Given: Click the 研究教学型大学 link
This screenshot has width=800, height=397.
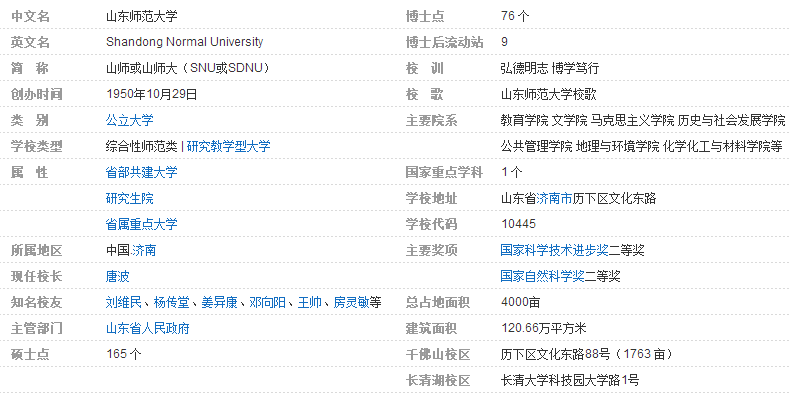Looking at the screenshot, I should (229, 146).
